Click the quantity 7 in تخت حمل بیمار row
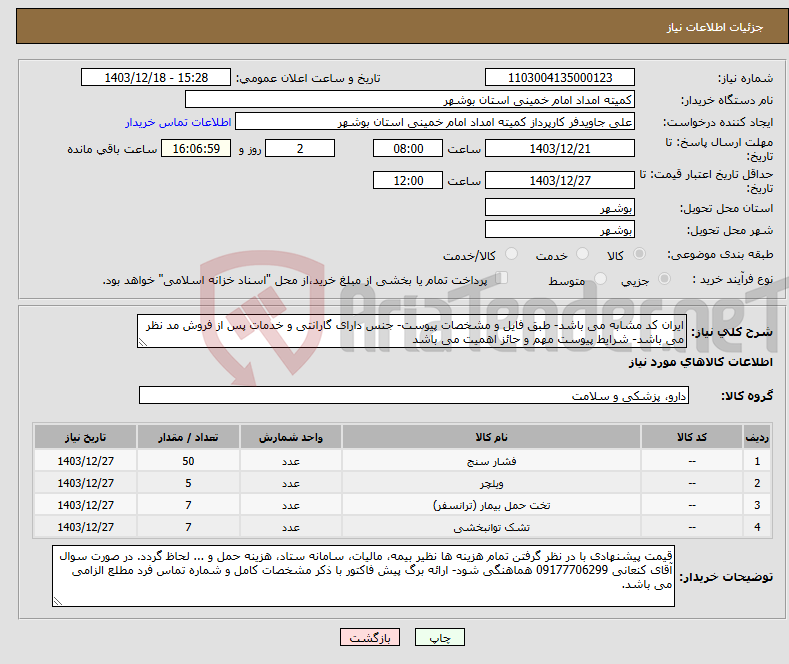This screenshot has width=789, height=664. pyautogui.click(x=188, y=505)
